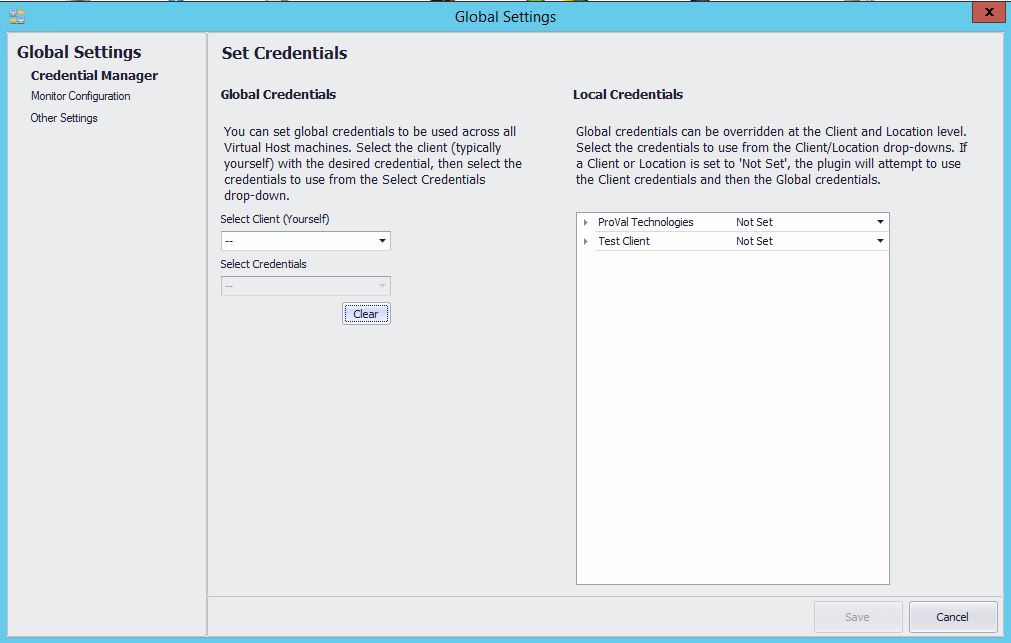Image resolution: width=1011 pixels, height=643 pixels.
Task: Click Not Set value for ProVal Technologies
Action: 754,222
